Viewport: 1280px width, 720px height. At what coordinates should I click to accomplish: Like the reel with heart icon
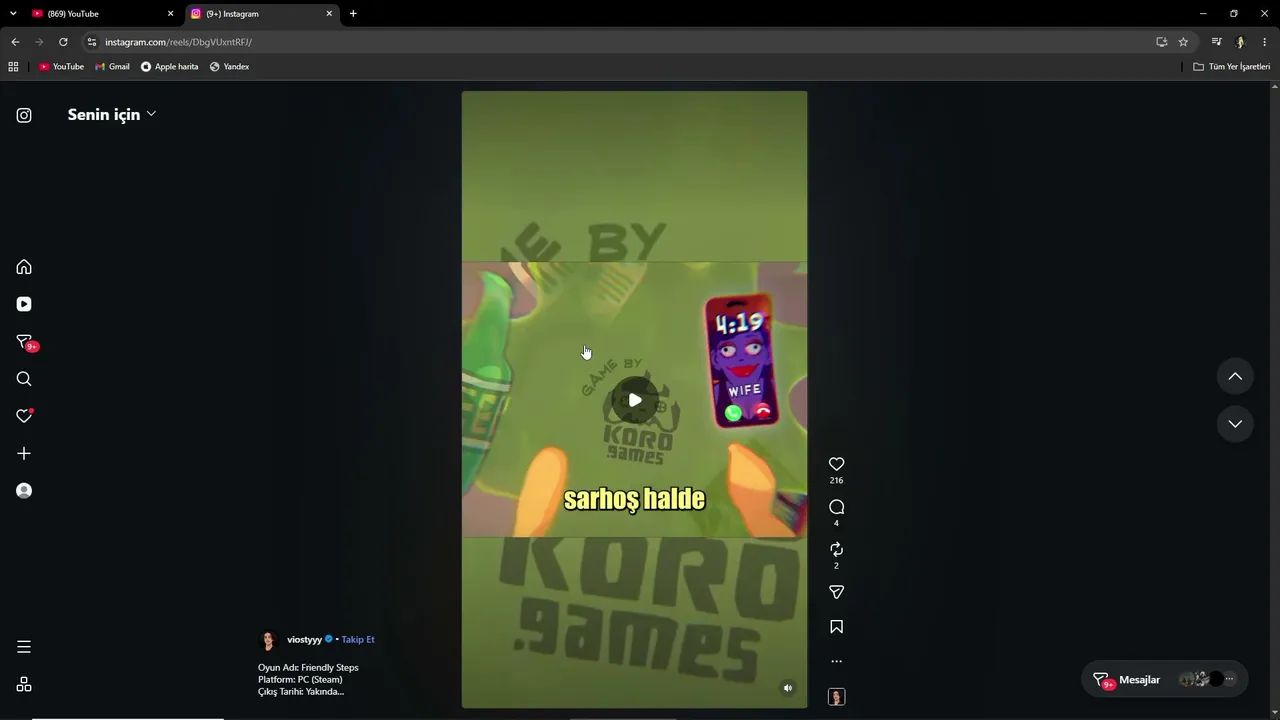click(x=837, y=464)
